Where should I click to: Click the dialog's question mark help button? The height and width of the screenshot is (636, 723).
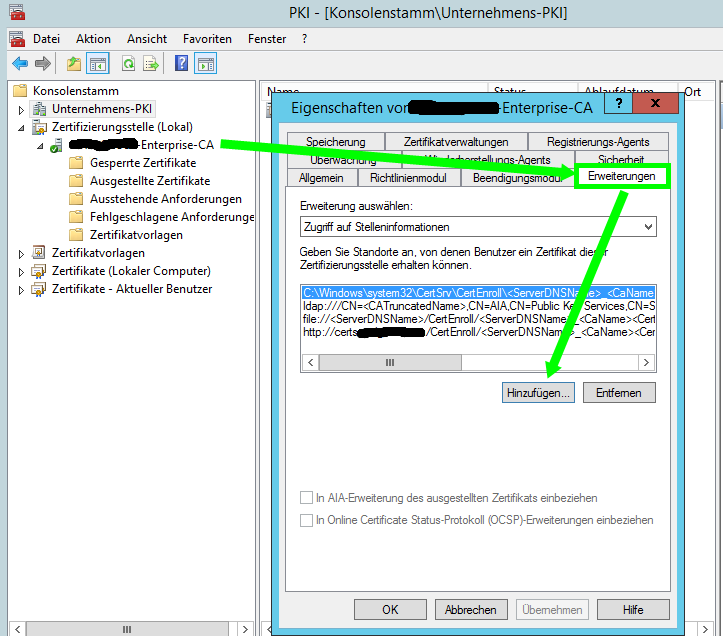pyautogui.click(x=619, y=103)
